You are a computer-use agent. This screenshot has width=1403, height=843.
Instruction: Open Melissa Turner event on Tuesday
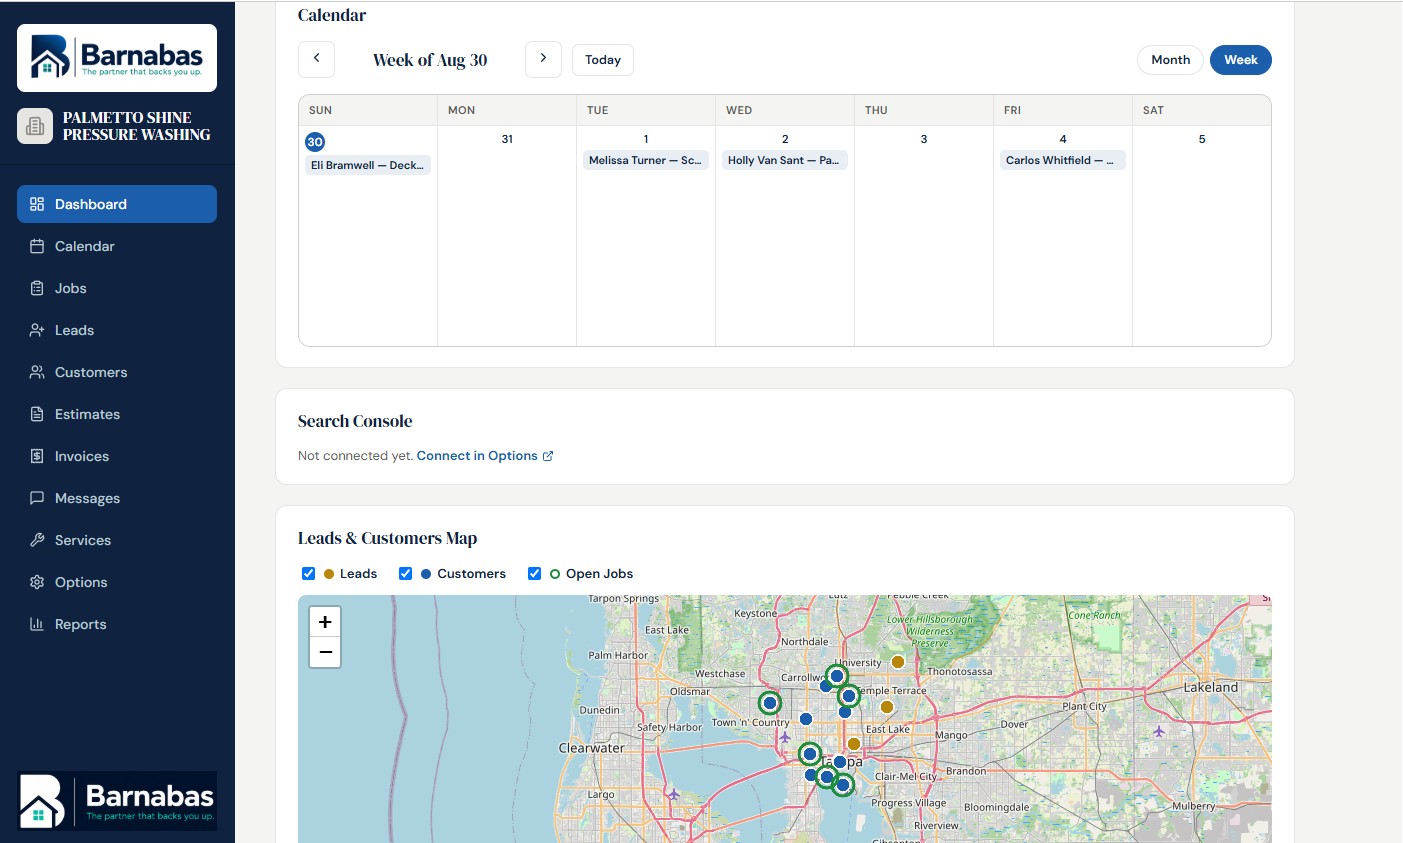point(646,160)
